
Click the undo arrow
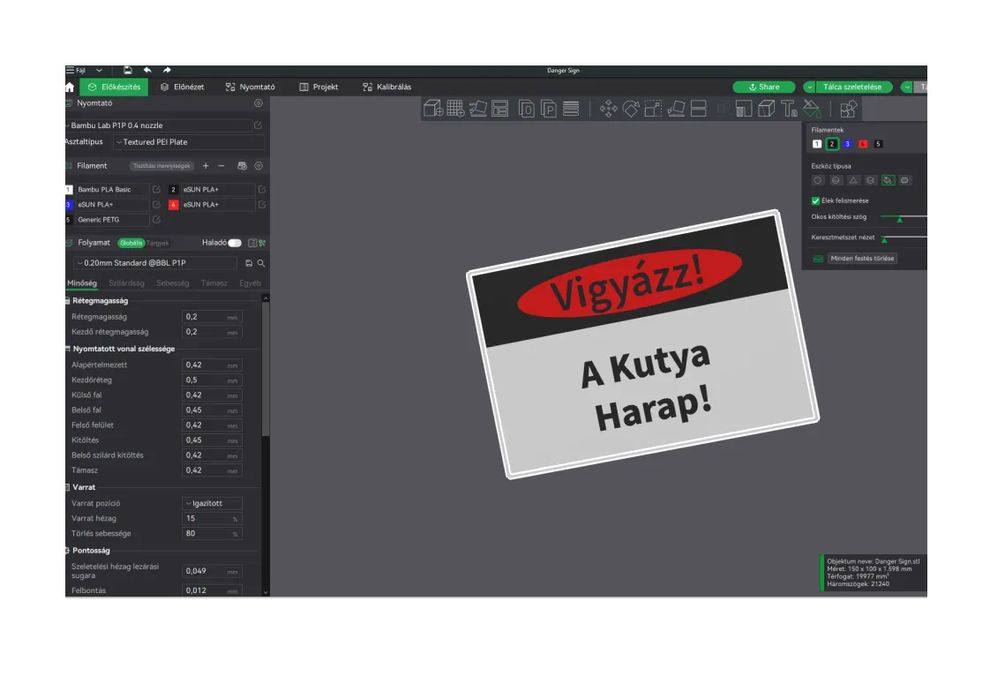click(147, 70)
